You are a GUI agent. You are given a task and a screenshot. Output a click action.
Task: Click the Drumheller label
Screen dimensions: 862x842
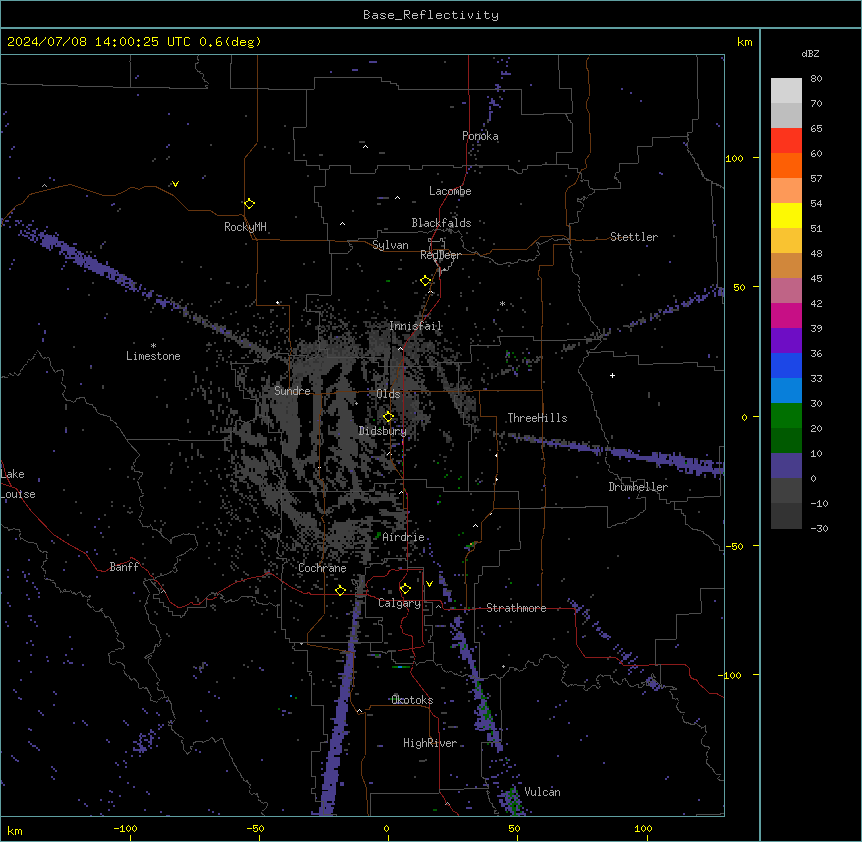[638, 487]
